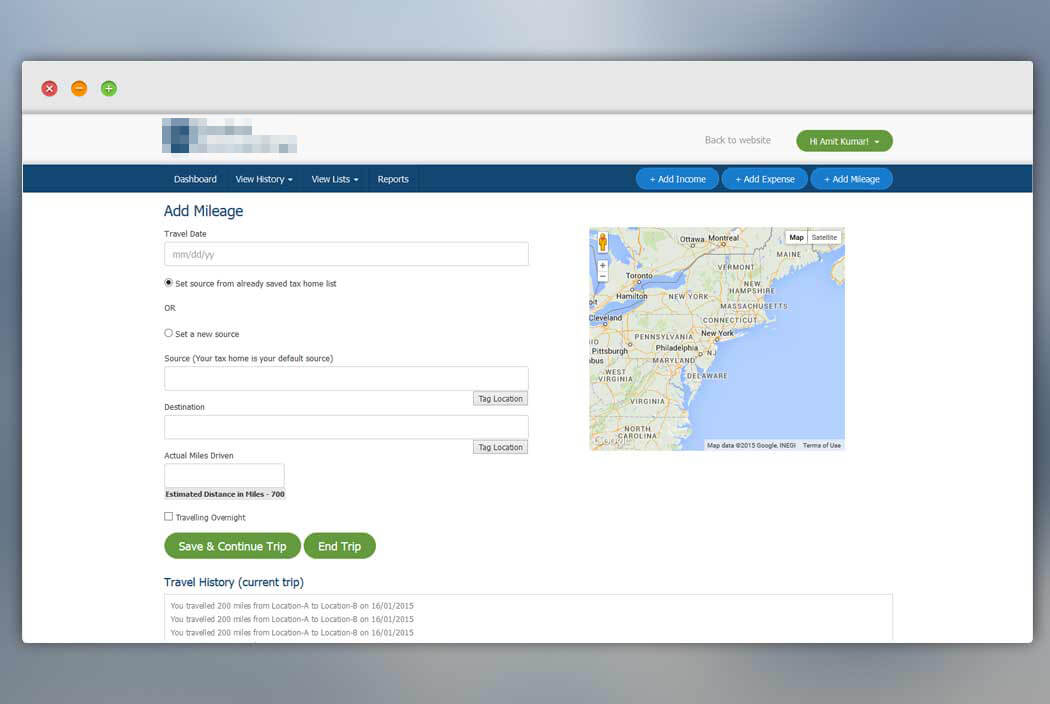The image size is (1050, 704).
Task: Click the blurred site logo in header
Action: click(229, 135)
